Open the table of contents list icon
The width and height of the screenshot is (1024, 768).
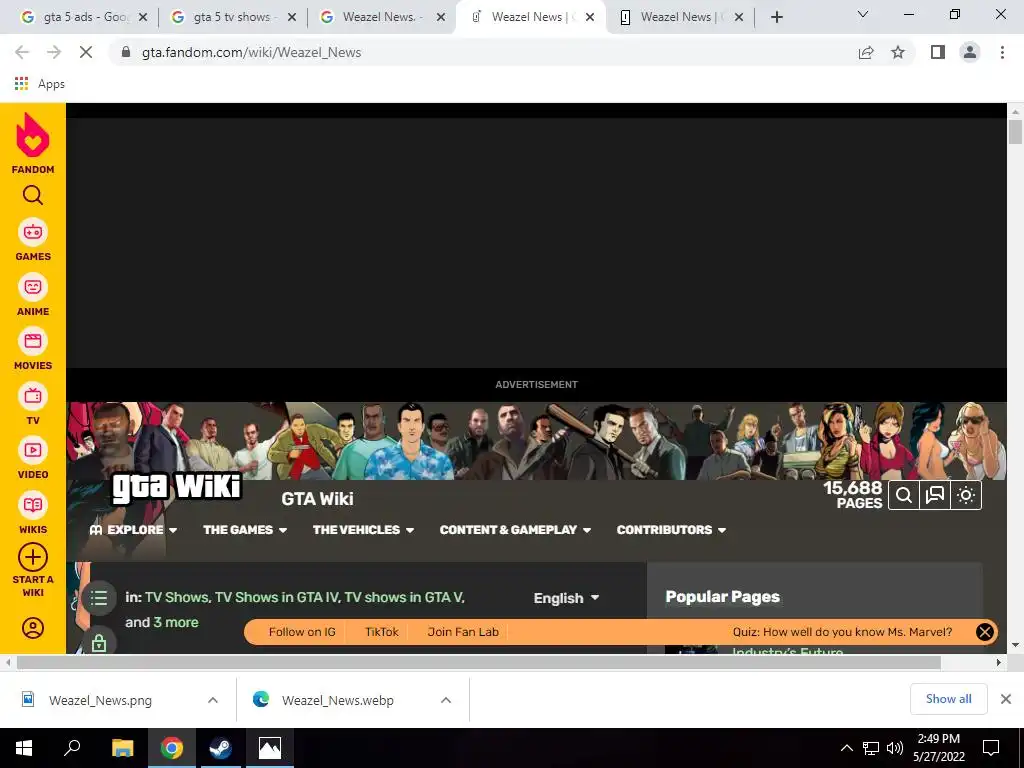click(x=99, y=598)
